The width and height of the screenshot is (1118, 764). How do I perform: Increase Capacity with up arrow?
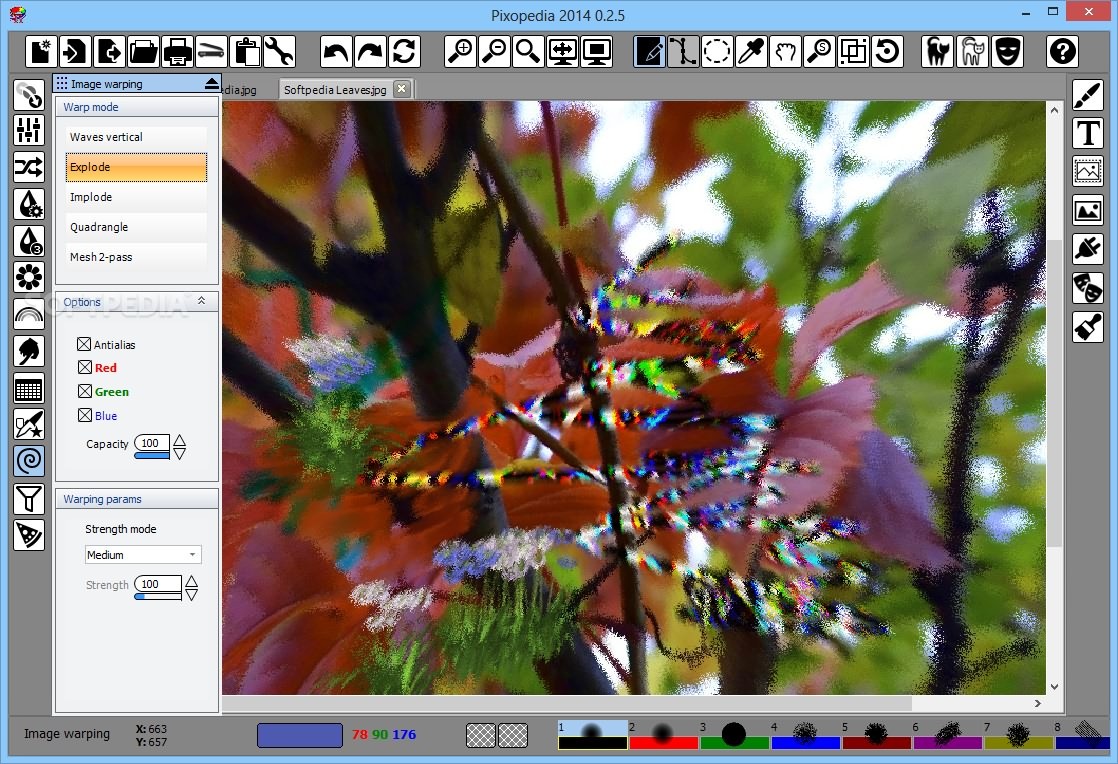[180, 440]
